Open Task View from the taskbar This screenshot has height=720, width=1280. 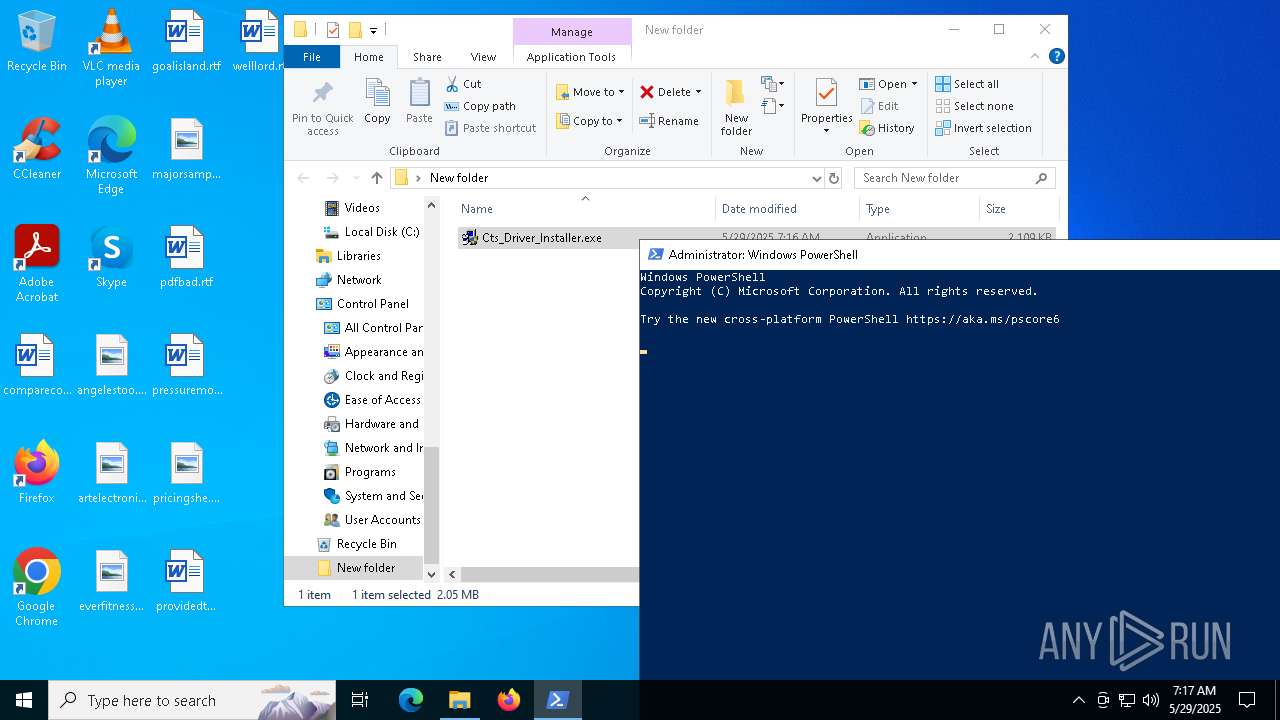tap(360, 700)
